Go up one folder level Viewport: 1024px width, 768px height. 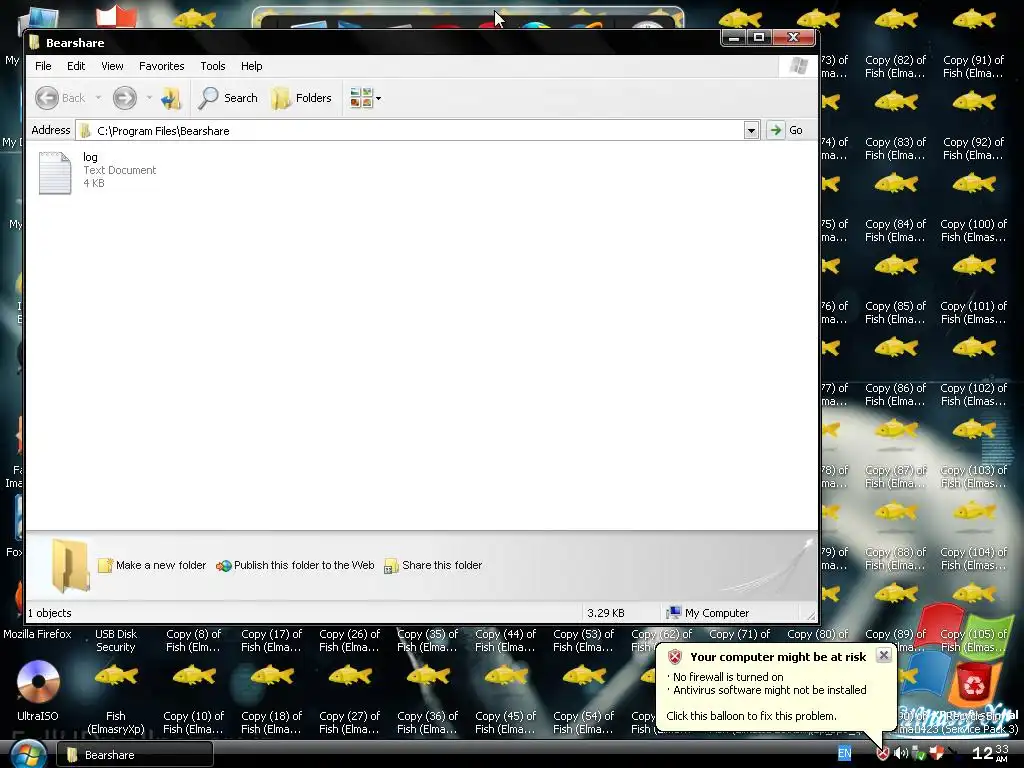coord(170,98)
